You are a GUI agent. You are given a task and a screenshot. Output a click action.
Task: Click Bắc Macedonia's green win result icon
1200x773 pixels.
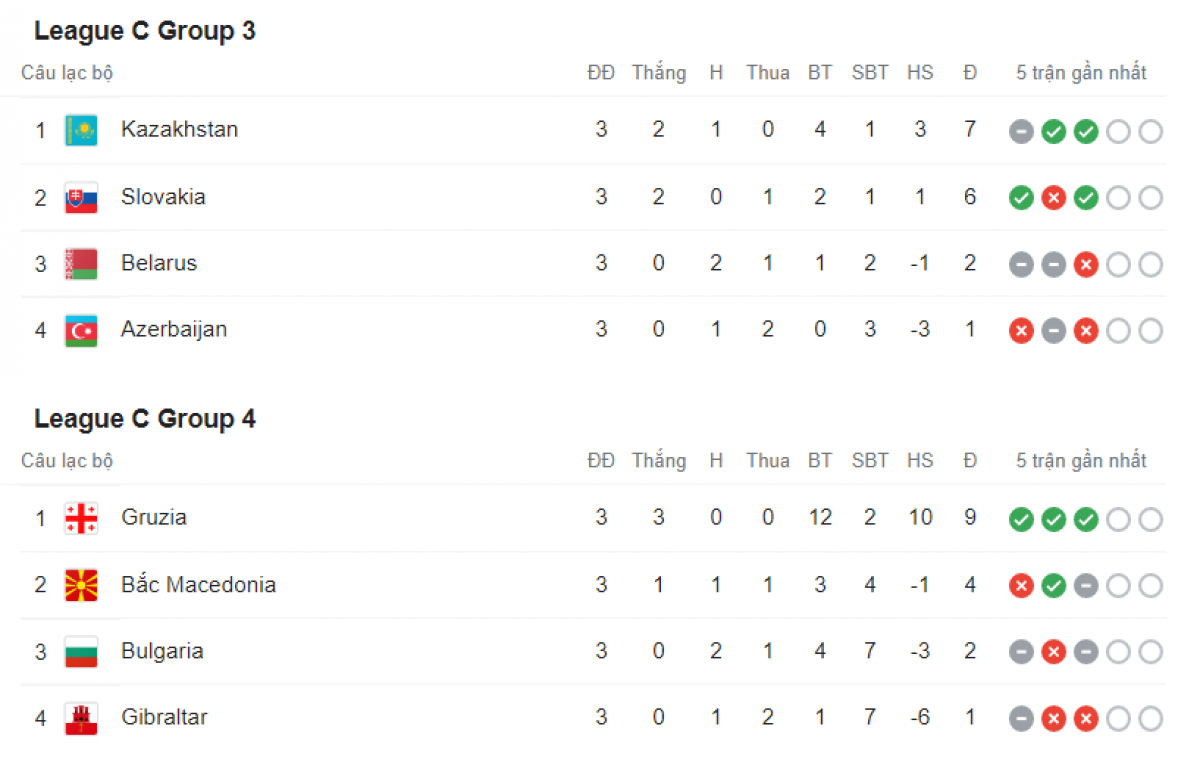(1053, 586)
